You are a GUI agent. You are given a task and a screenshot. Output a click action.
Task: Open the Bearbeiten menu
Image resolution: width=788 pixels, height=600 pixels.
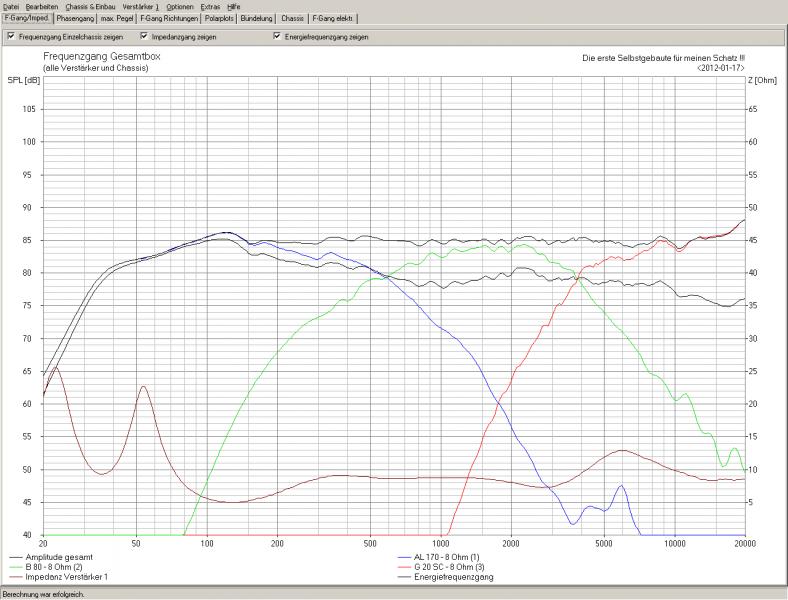[42, 6]
